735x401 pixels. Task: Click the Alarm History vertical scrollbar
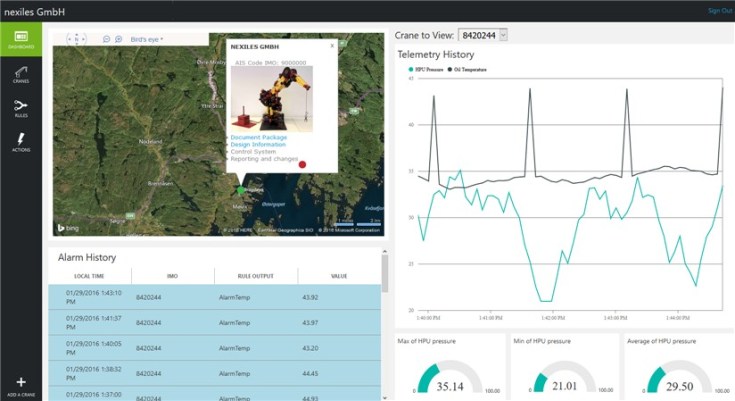coord(385,320)
